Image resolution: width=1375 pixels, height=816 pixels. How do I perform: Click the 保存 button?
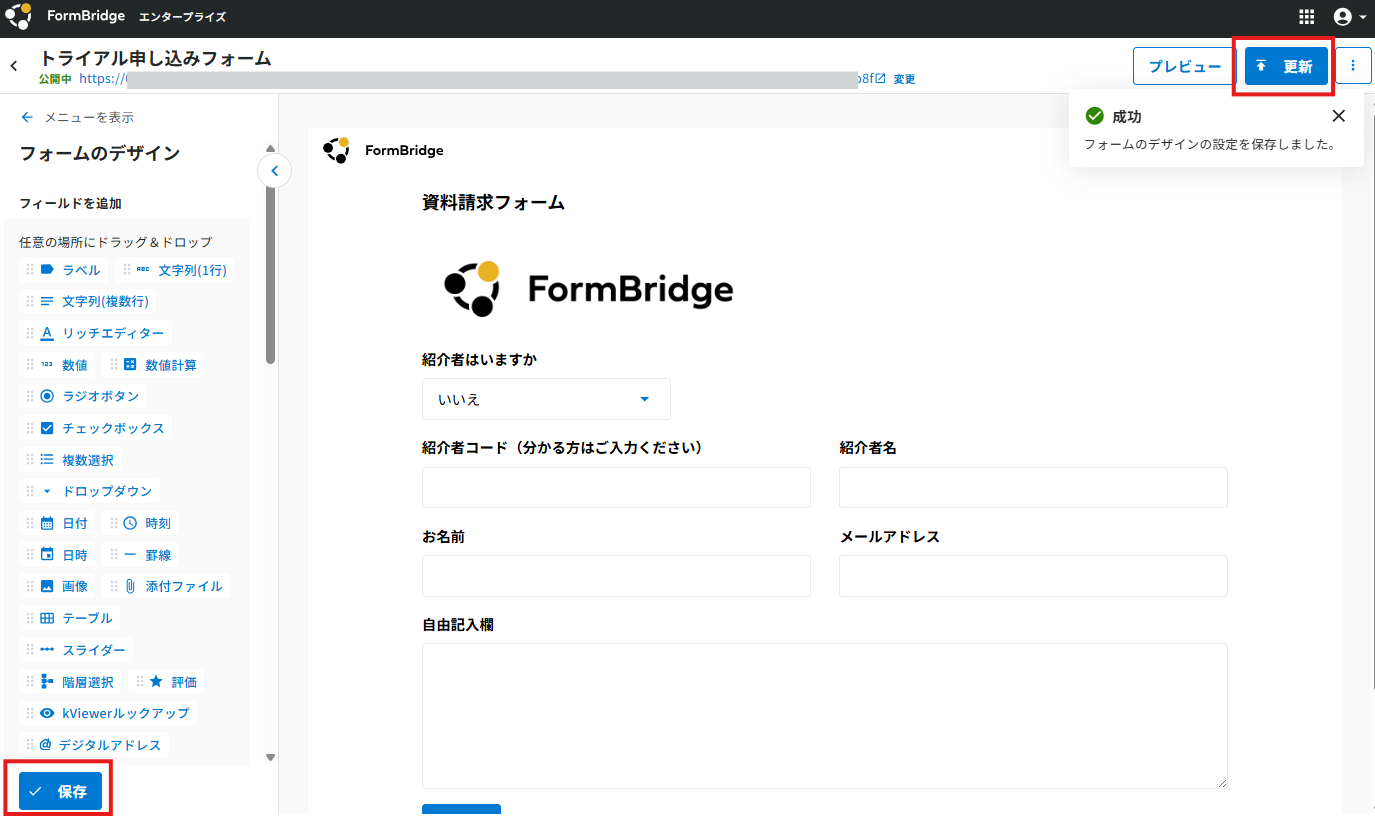coord(60,791)
